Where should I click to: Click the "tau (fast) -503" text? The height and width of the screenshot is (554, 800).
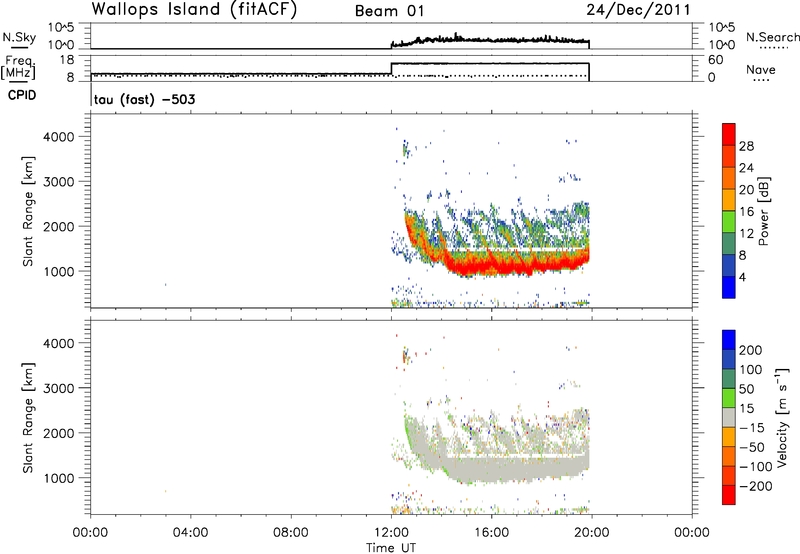tap(144, 99)
